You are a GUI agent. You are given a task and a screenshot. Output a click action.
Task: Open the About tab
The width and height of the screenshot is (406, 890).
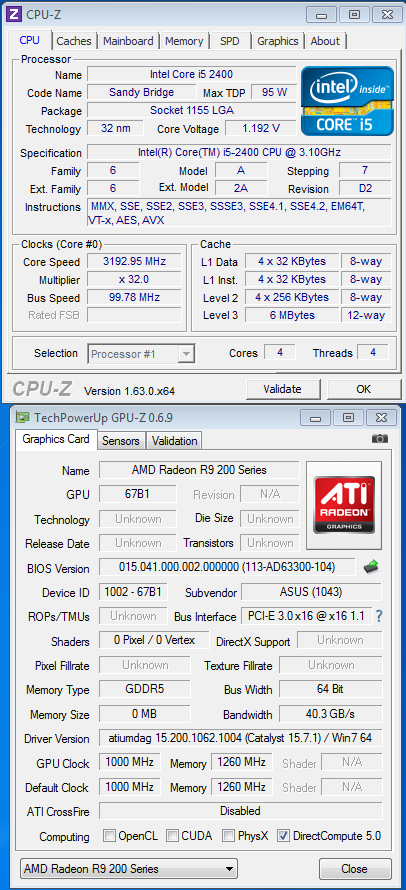(x=325, y=41)
